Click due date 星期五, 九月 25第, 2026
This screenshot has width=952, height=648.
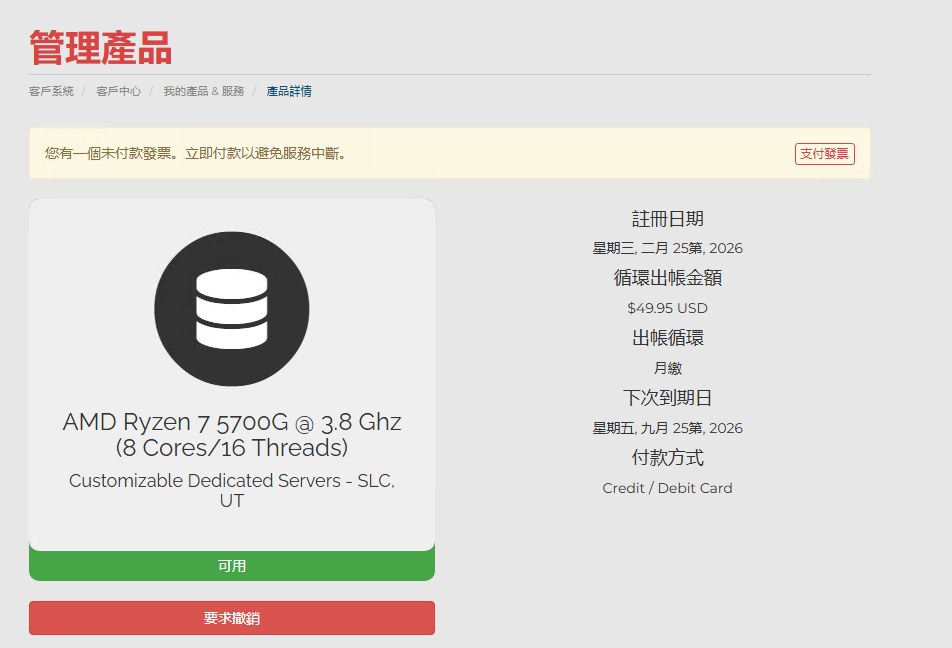[x=667, y=428]
